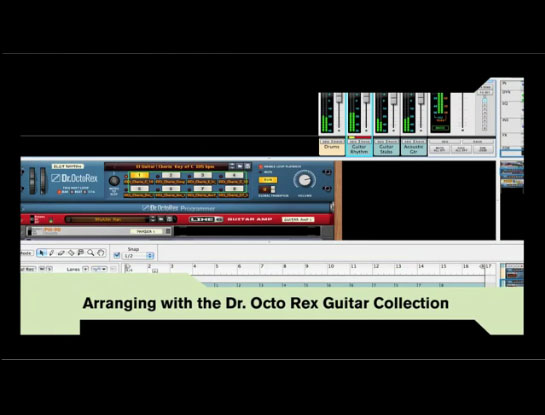Open the Snap value 1/2 dropdown
Screen dimensions: 545x415
click(139, 256)
